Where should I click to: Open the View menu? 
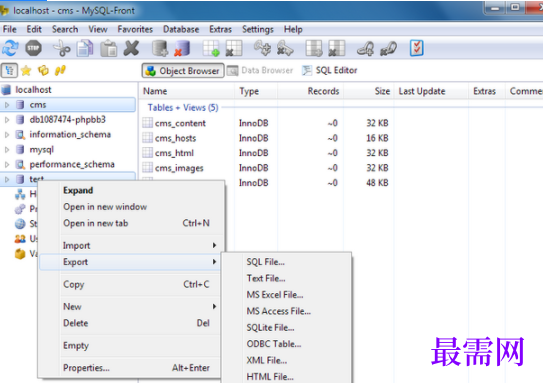[98, 29]
